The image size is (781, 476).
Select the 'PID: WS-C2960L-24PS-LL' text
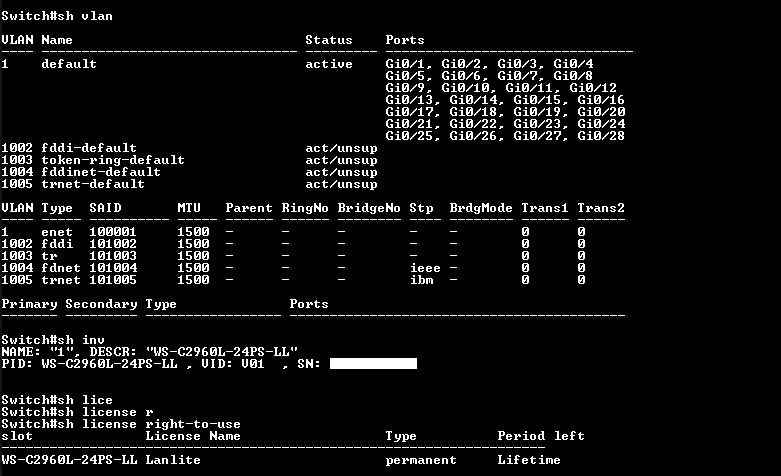pyautogui.click(x=89, y=363)
